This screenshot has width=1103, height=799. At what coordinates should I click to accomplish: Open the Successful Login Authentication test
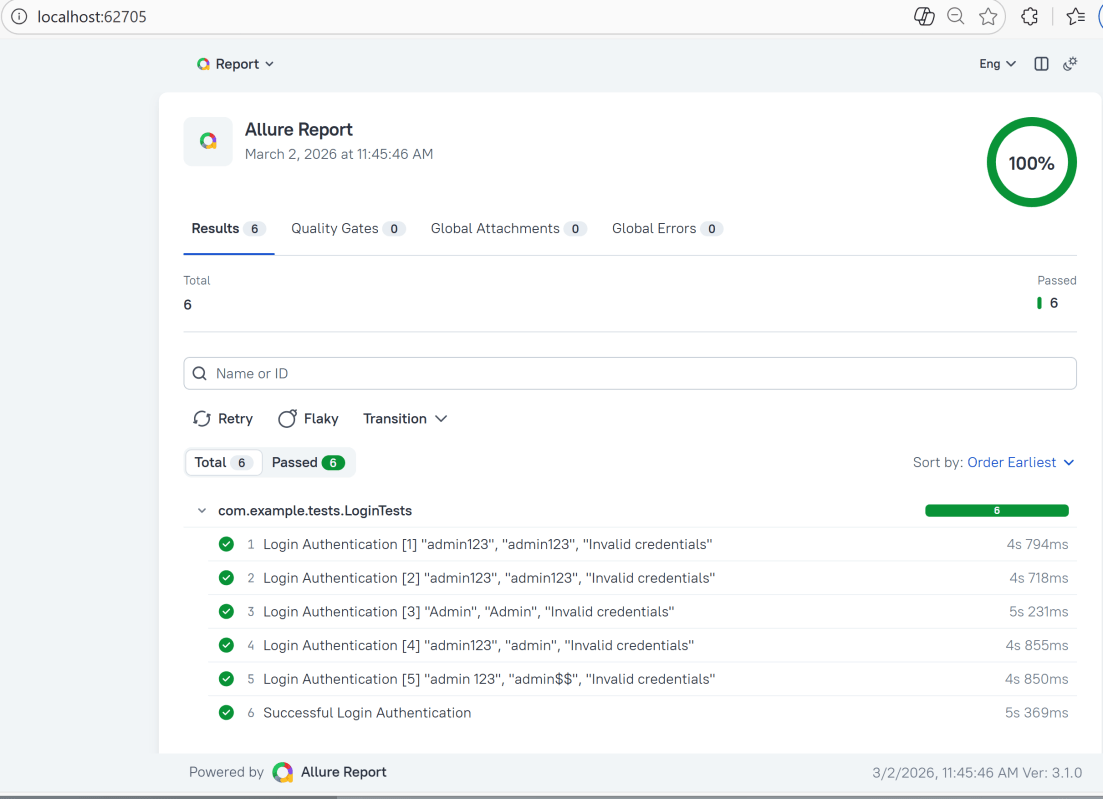coord(367,713)
